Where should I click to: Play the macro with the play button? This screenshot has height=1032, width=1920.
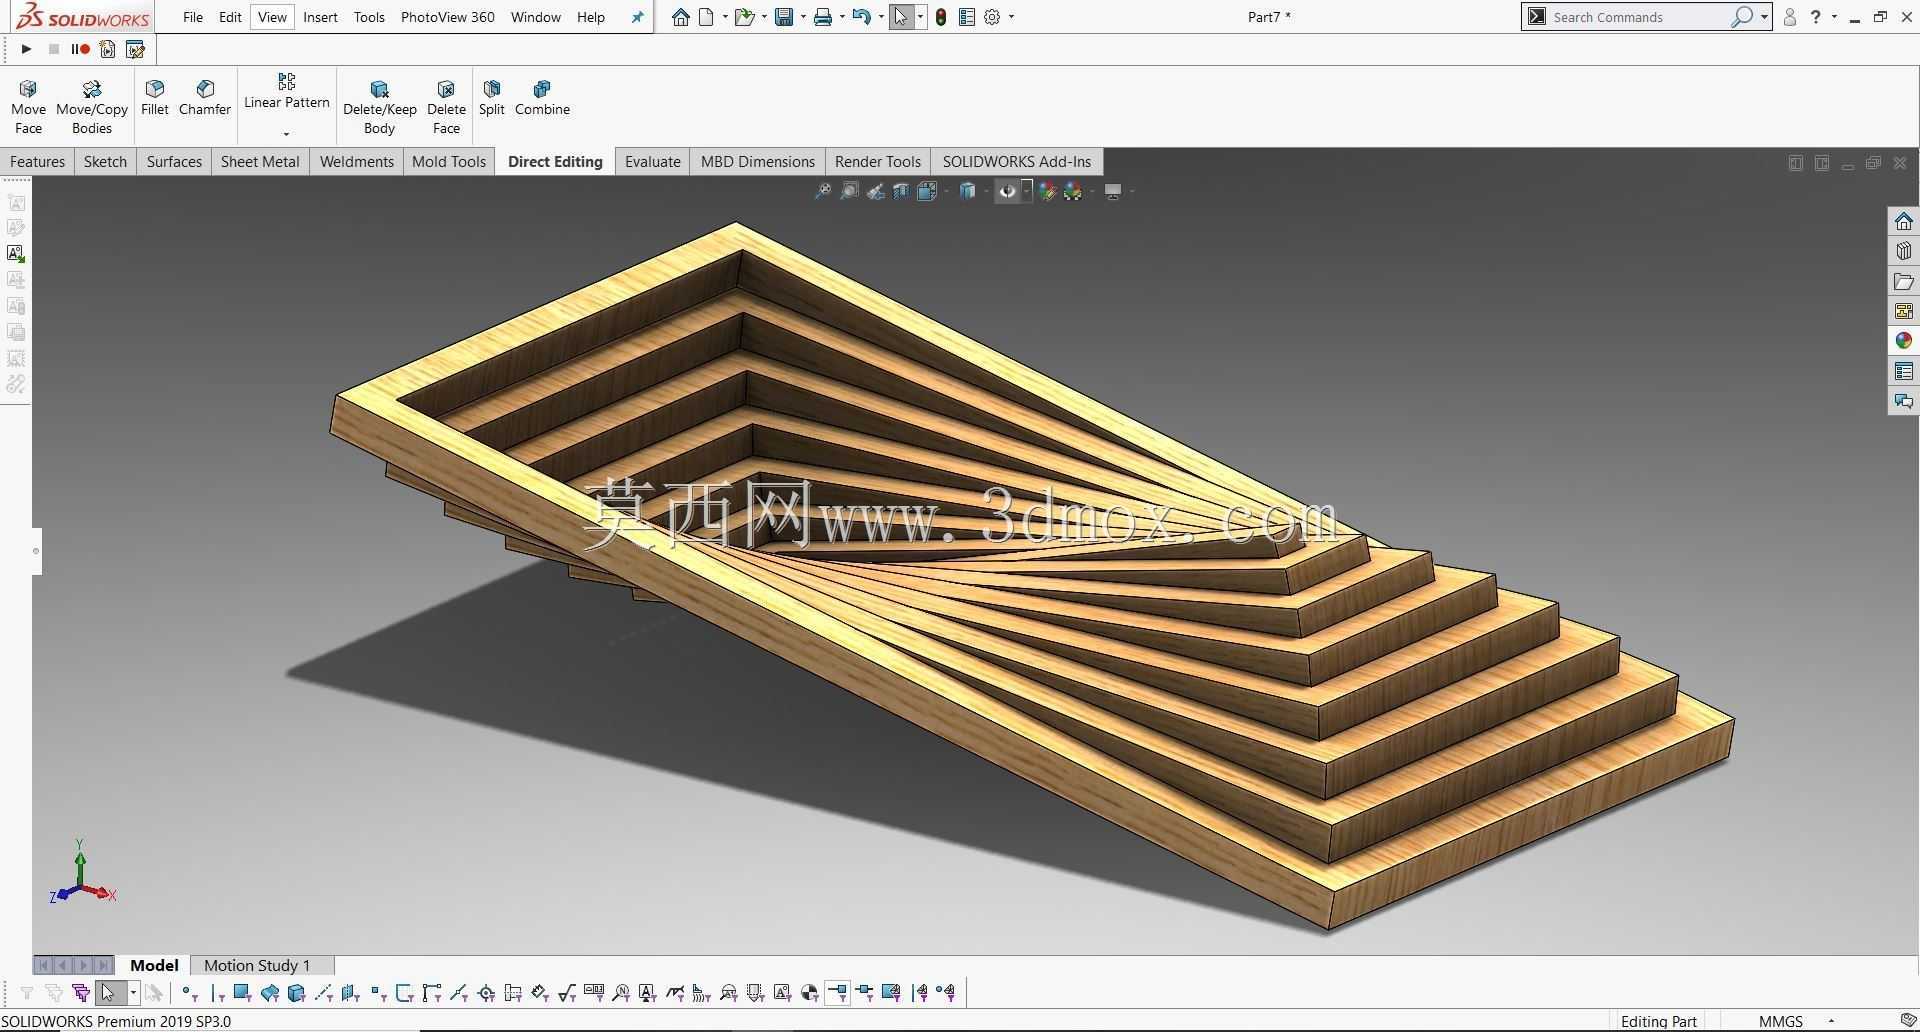click(x=26, y=49)
